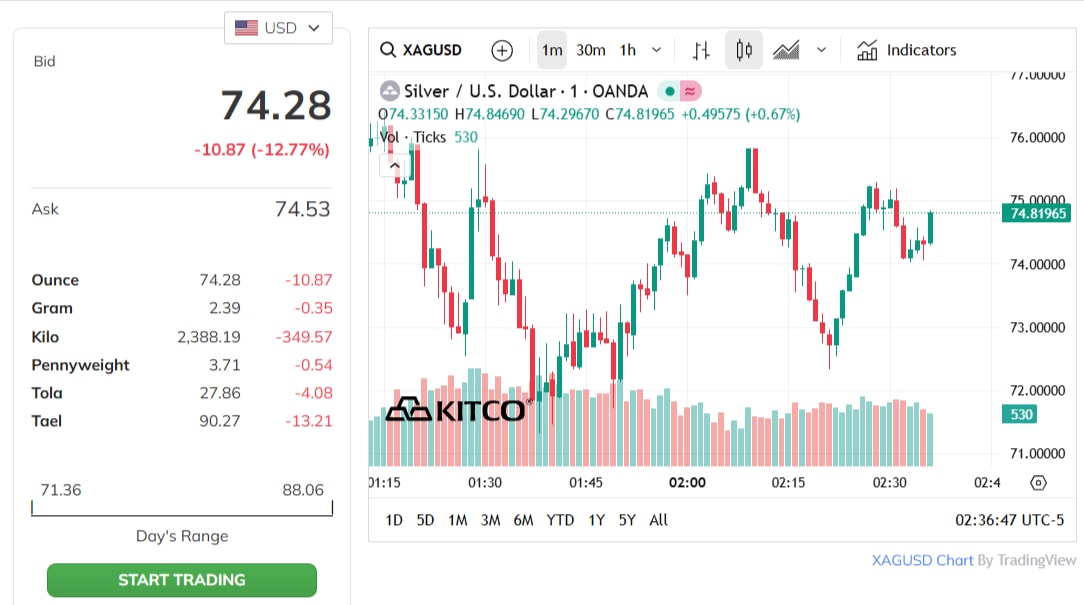
Task: Open the USD currency dropdown
Action: pyautogui.click(x=278, y=28)
